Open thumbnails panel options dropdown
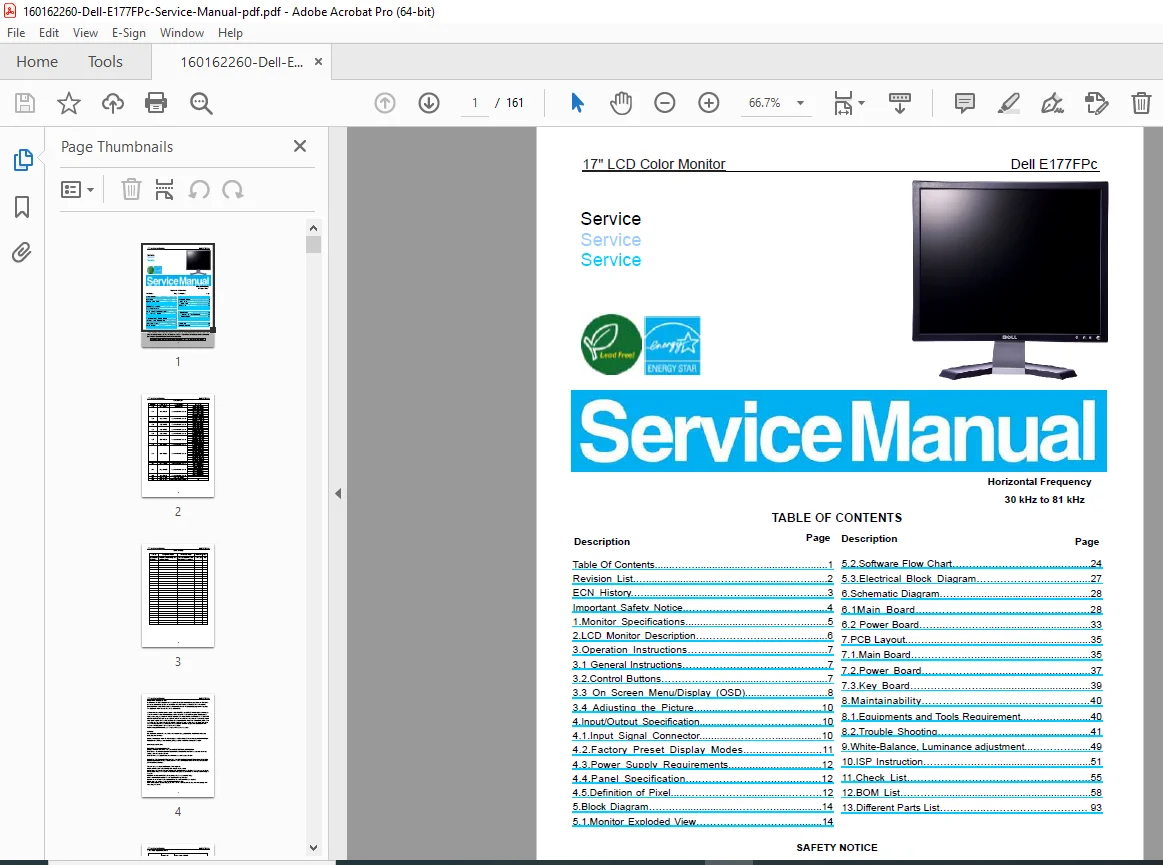This screenshot has width=1163, height=865. [78, 190]
